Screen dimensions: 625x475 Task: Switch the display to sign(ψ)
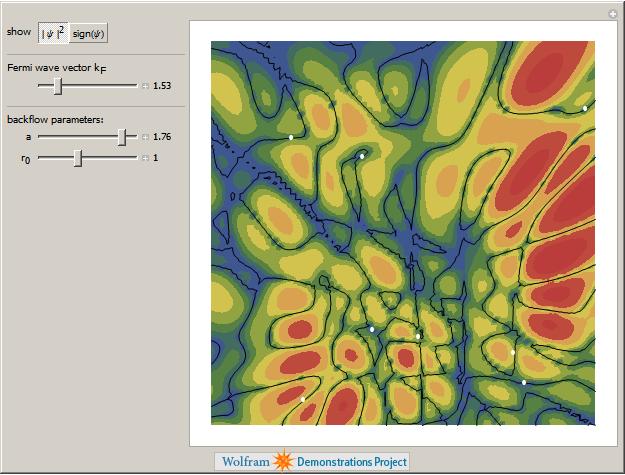tap(88, 33)
